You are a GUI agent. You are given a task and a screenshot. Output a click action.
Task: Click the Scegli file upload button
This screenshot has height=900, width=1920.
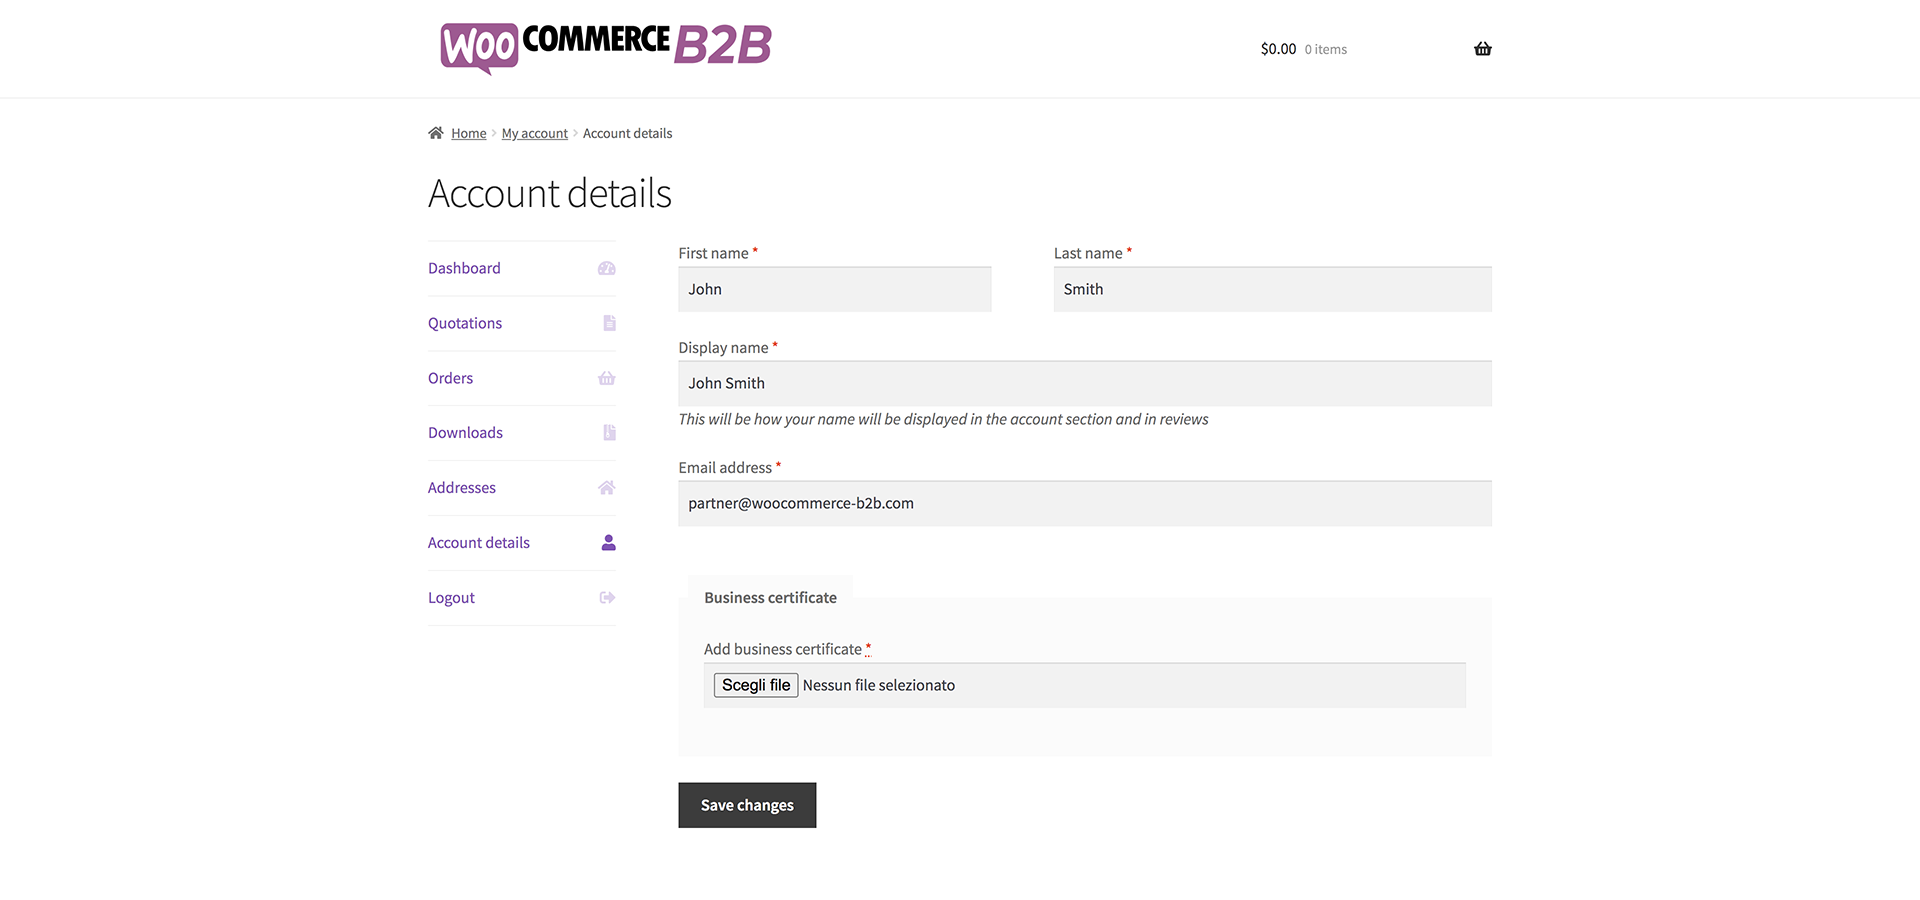756,685
